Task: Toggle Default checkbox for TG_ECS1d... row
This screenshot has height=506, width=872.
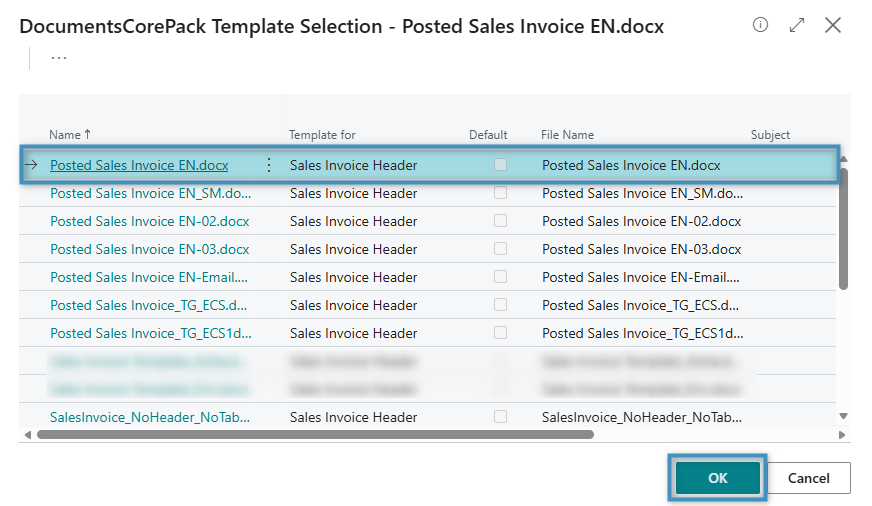Action: (x=501, y=333)
